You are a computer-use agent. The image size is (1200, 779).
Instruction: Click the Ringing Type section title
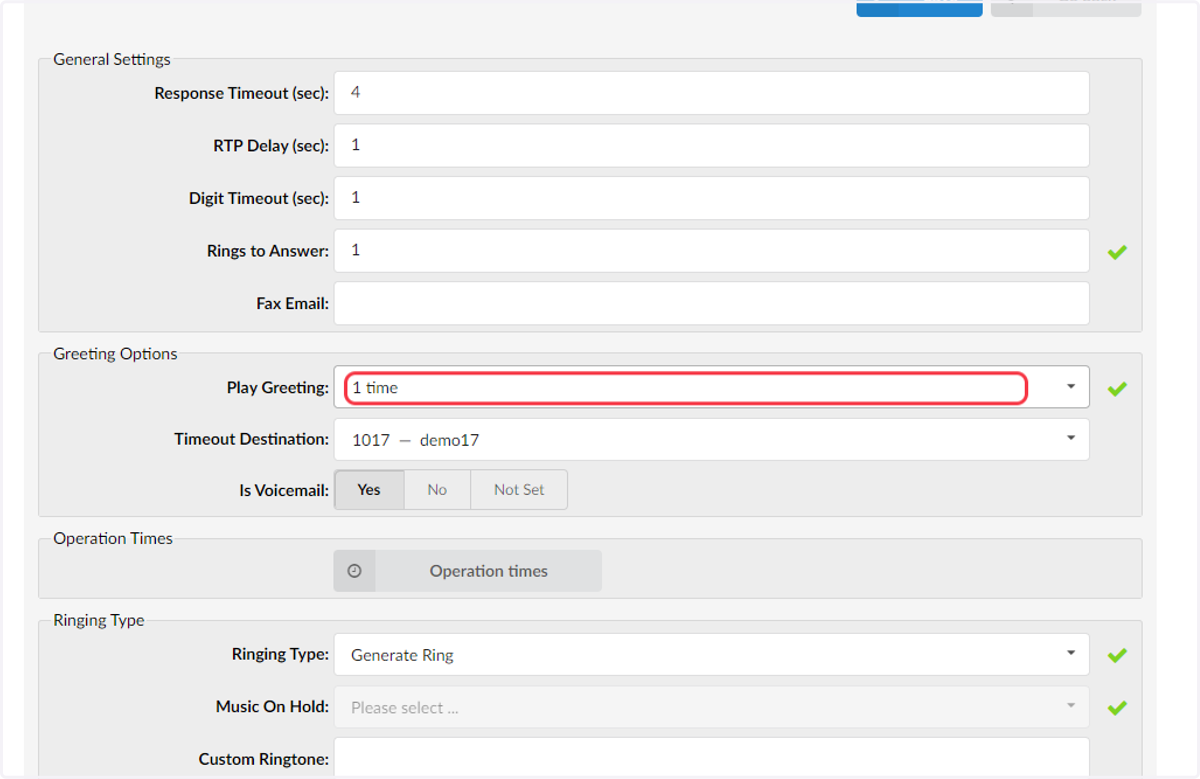[x=99, y=620]
